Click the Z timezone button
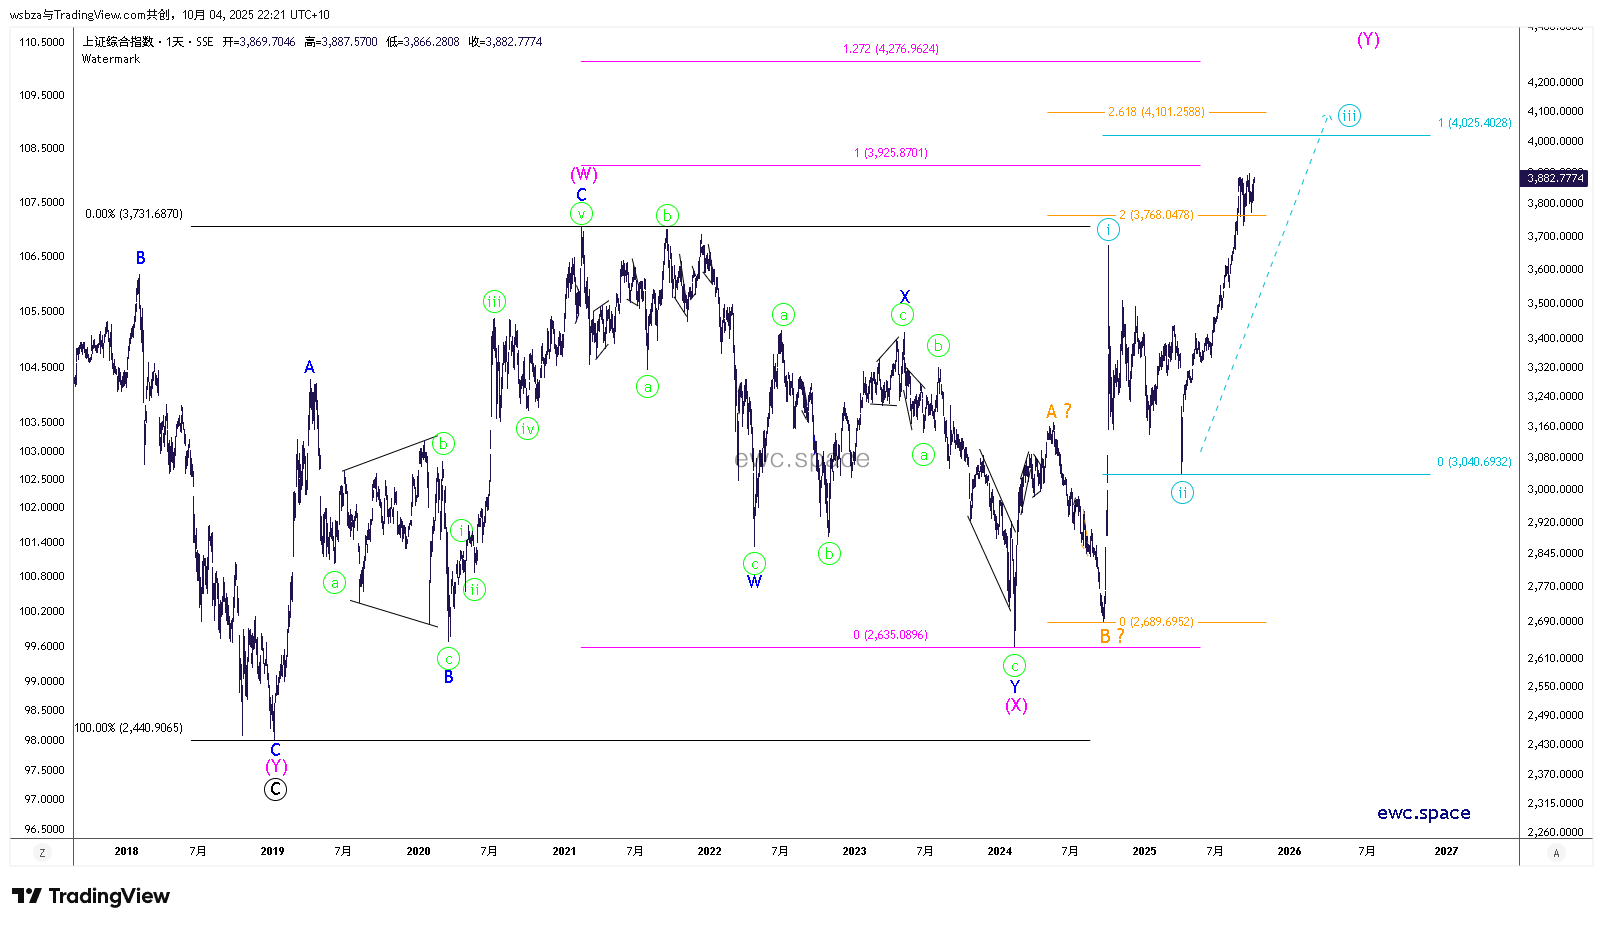 pos(42,853)
